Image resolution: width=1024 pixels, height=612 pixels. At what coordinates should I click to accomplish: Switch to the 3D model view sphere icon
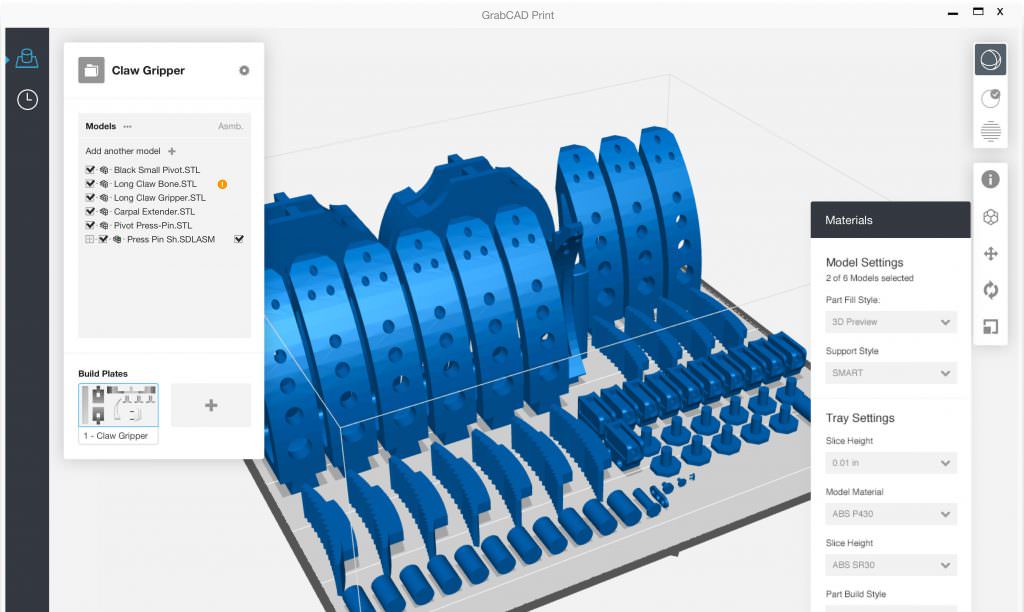tap(990, 59)
